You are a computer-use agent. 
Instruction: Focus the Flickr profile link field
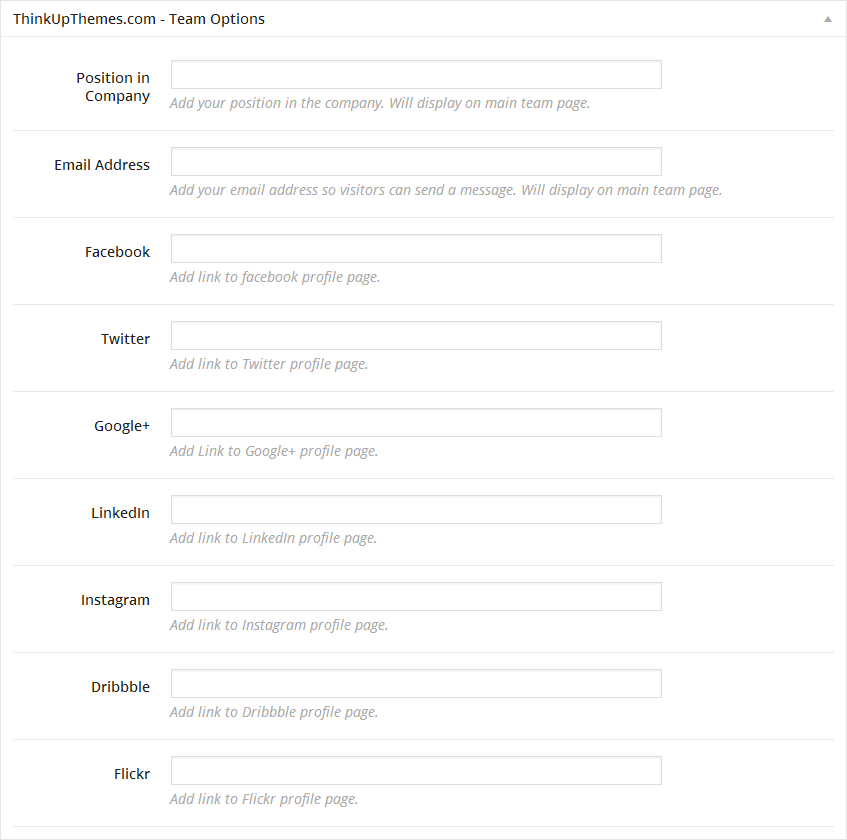click(416, 771)
